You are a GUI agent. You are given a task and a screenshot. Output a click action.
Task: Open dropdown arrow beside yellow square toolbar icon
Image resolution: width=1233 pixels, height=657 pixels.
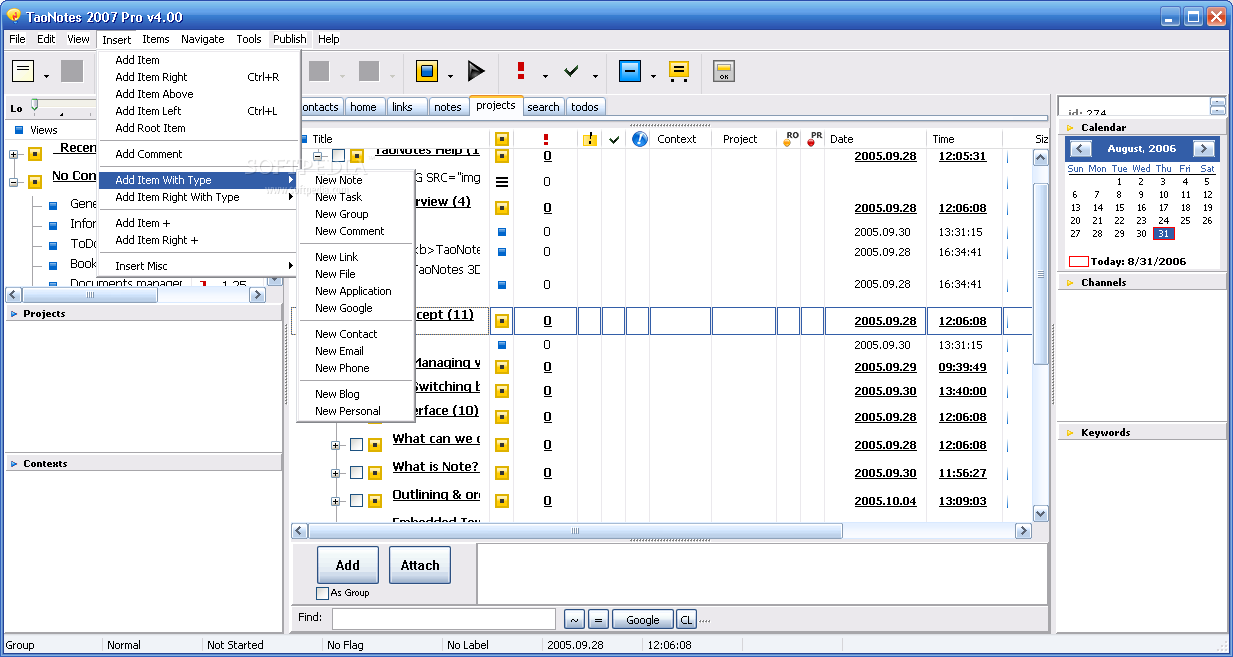(450, 76)
